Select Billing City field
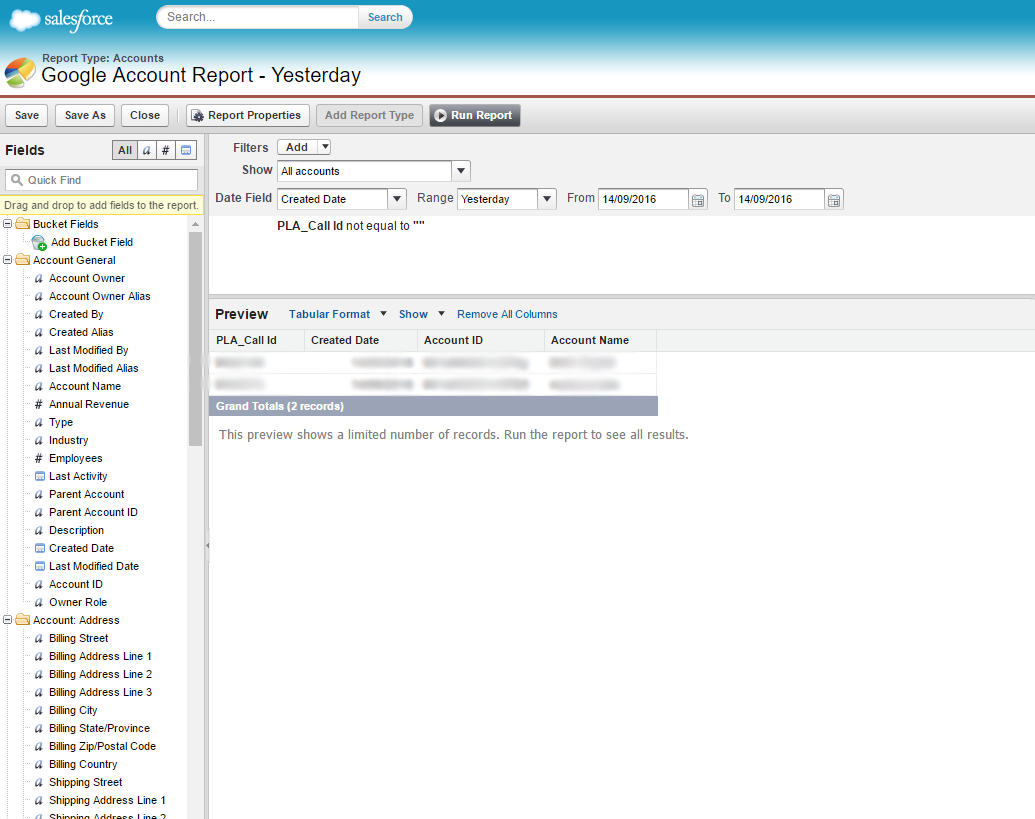The height and width of the screenshot is (819, 1035). coord(73,710)
